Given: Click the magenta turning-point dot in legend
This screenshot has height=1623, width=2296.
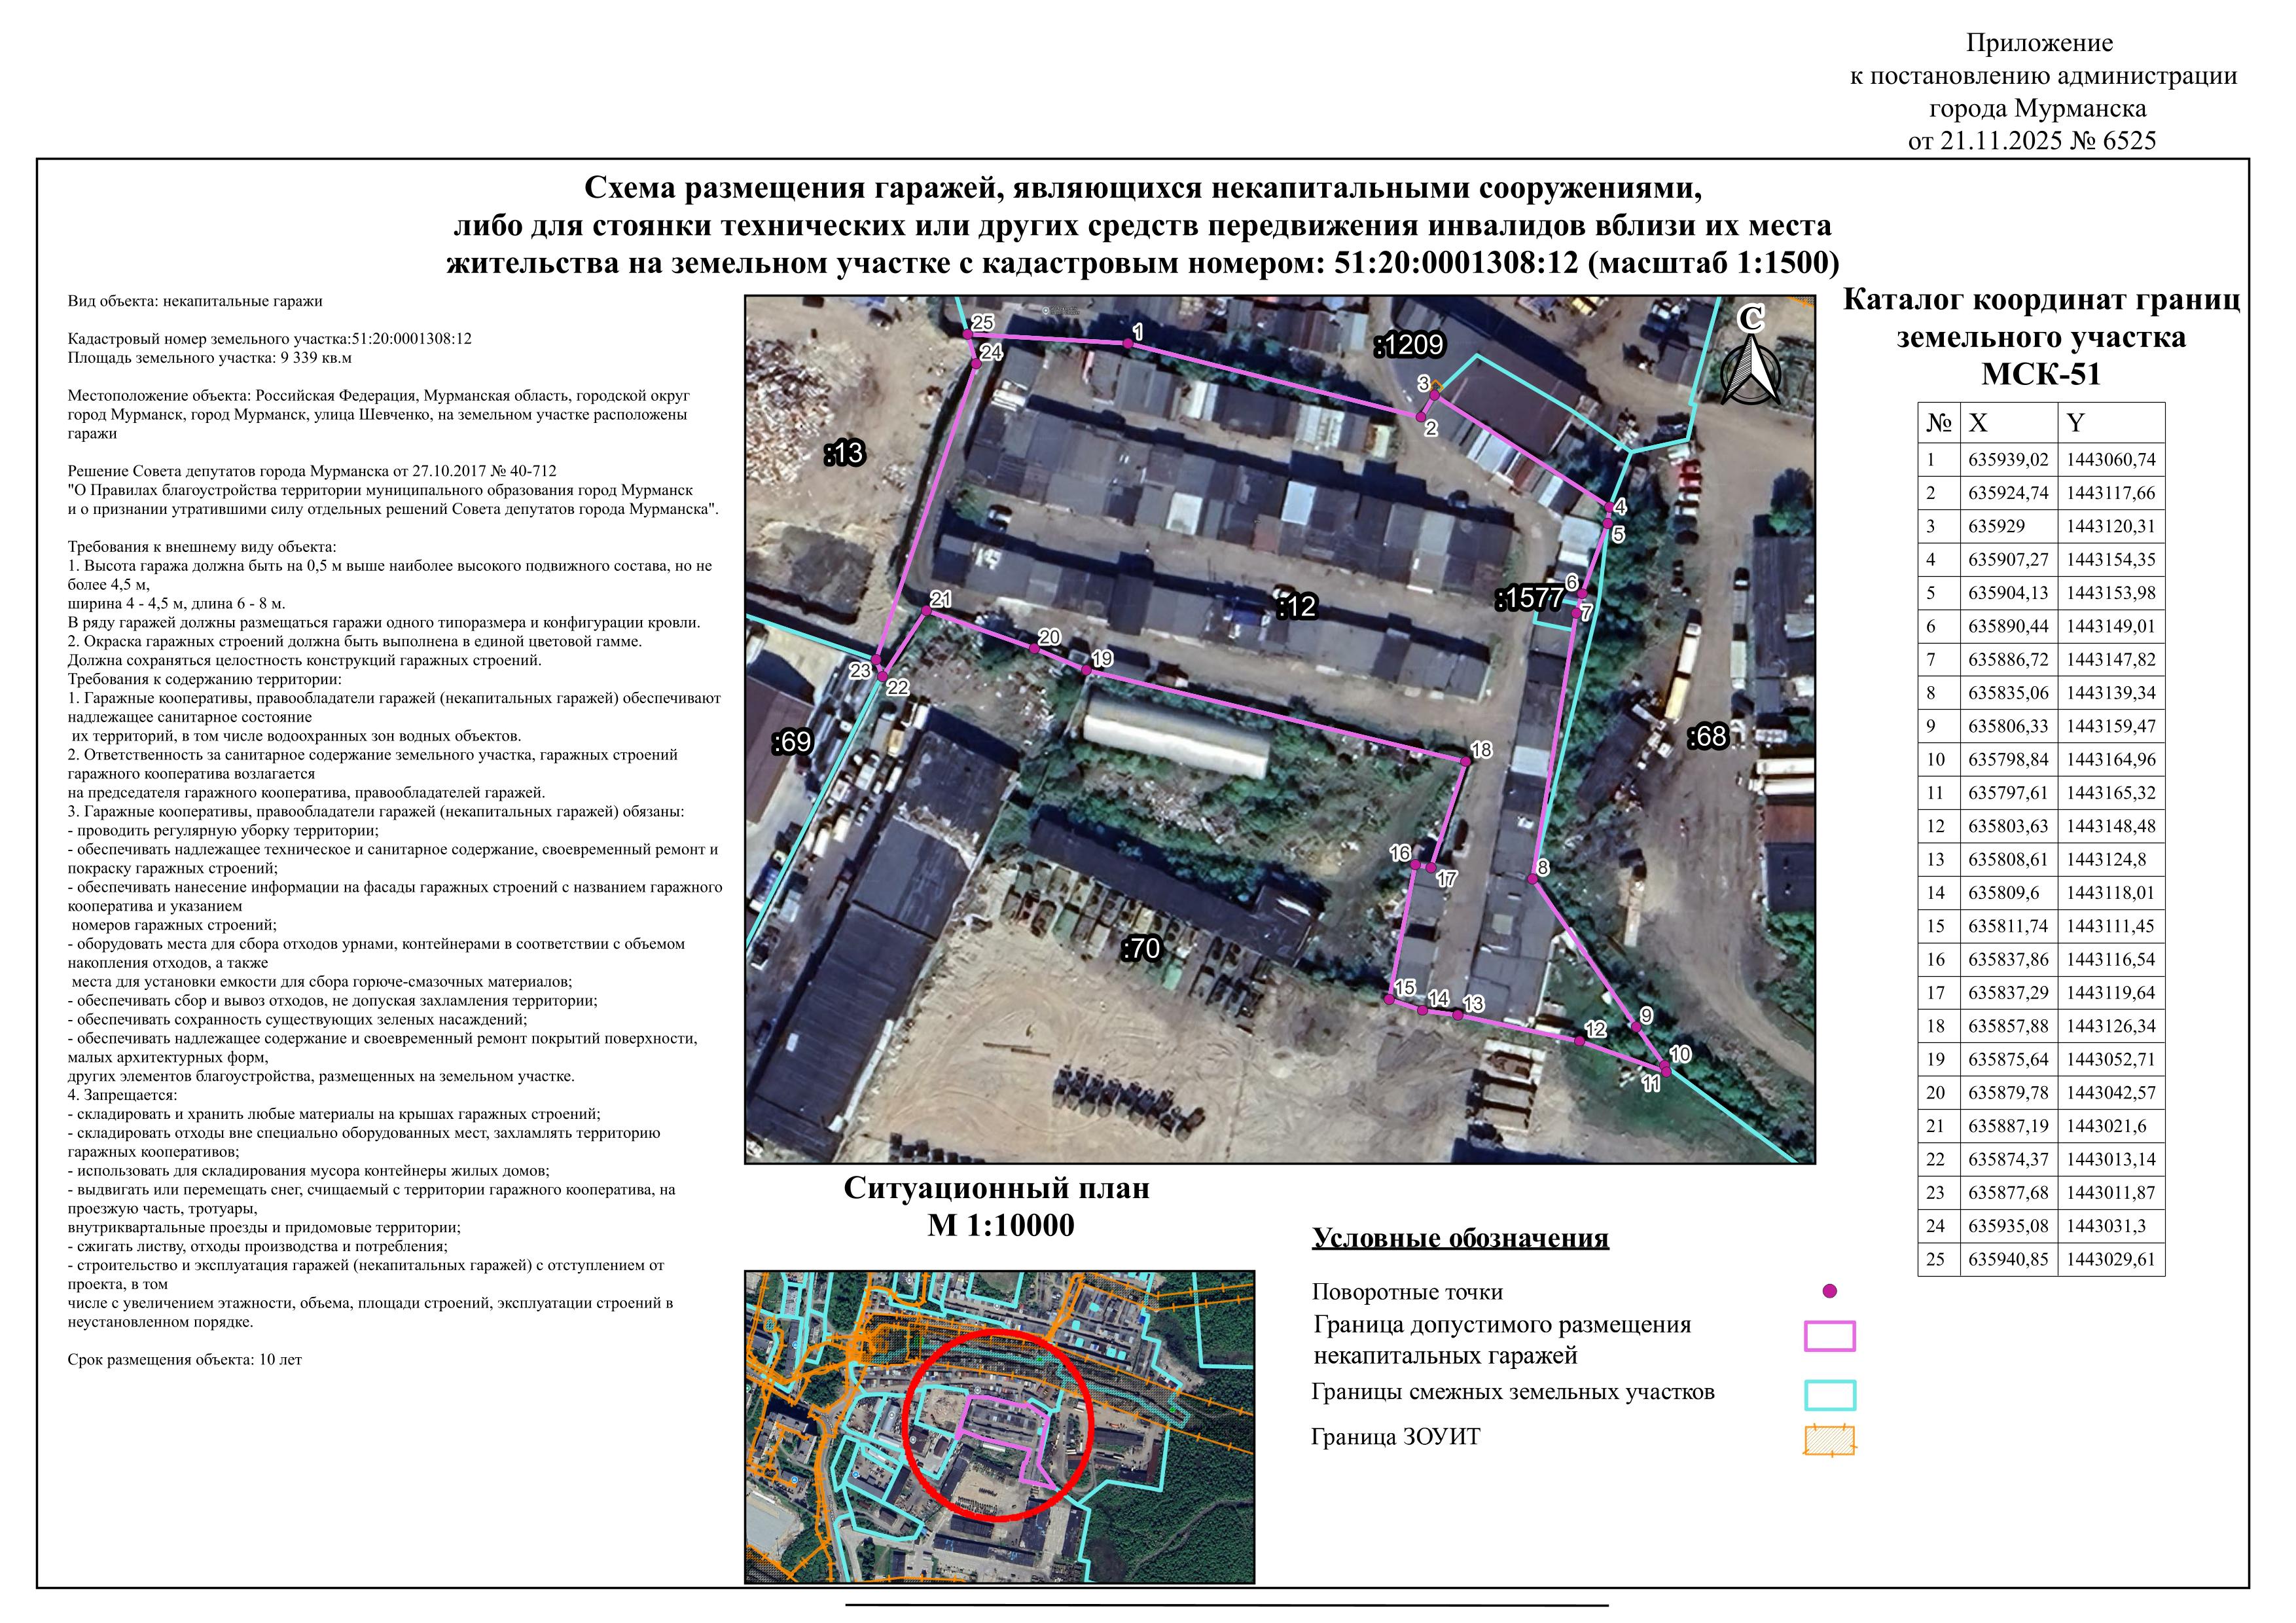Looking at the screenshot, I should [1830, 1291].
